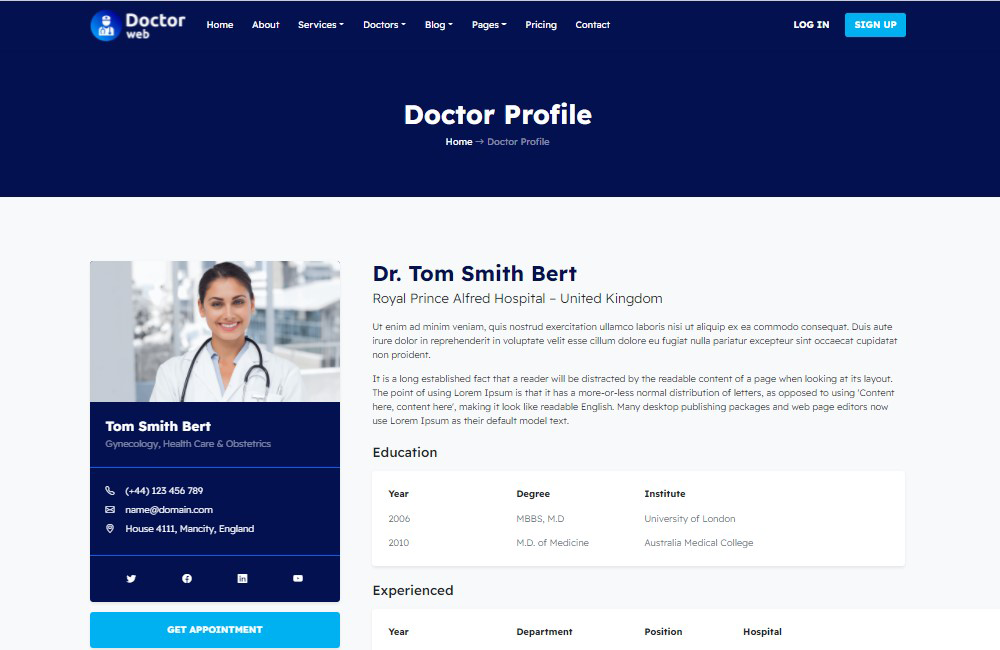Go to the About page

click(x=266, y=25)
